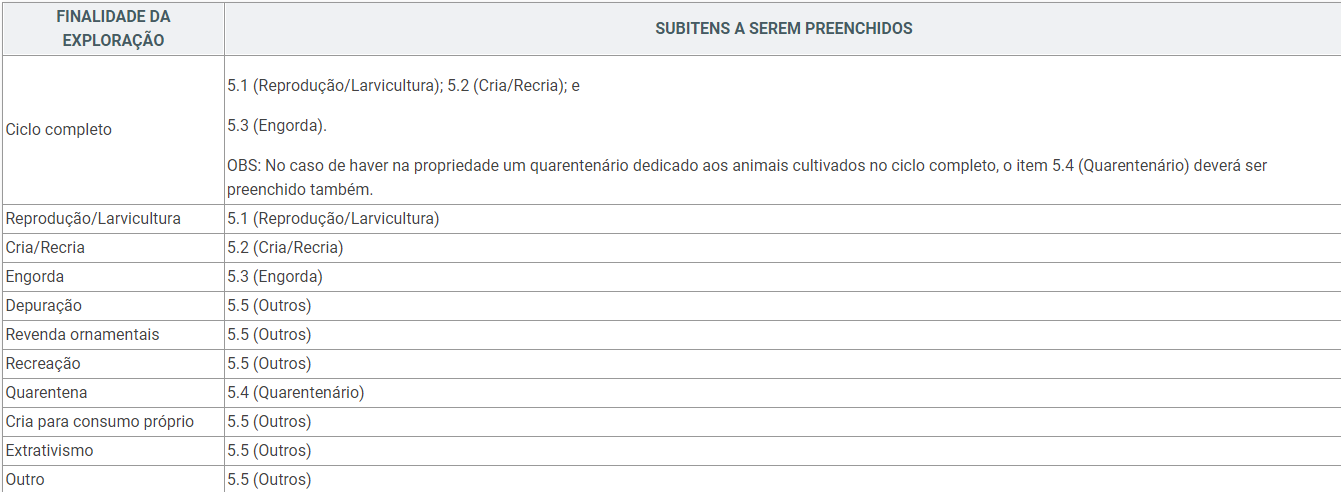
Task: Click '5.5 (Outros)' in the Depuração row
Action: 269,305
